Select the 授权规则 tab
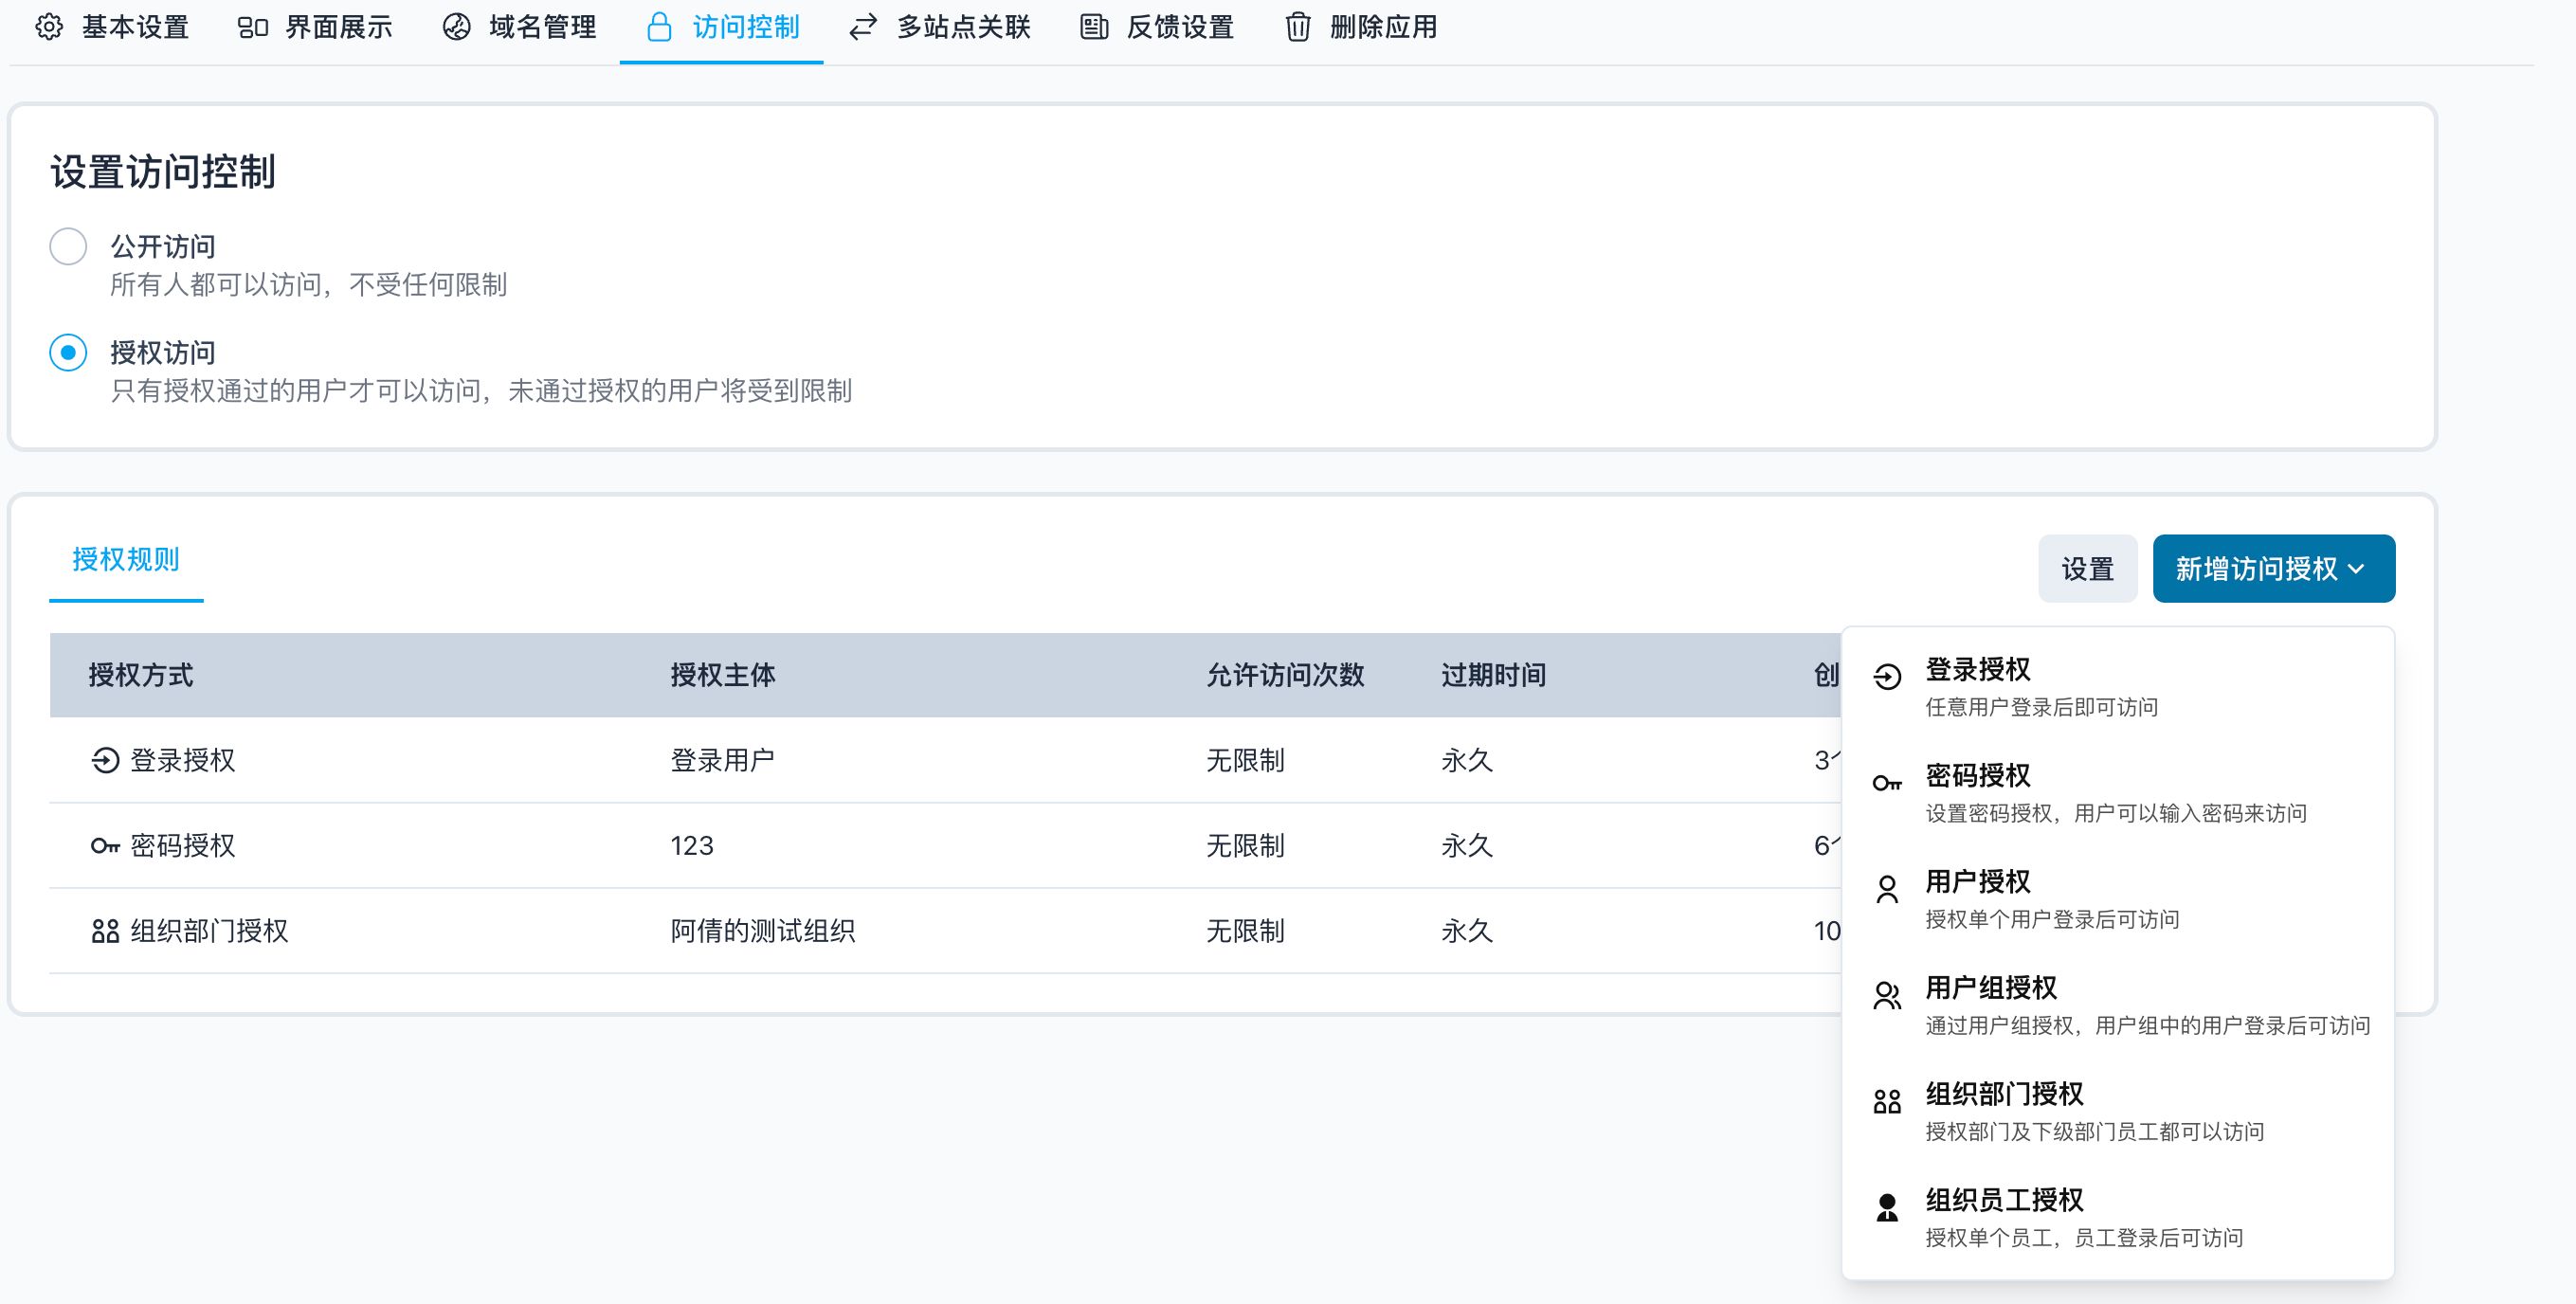Screen dimensions: 2576x1304 pyautogui.click(x=126, y=559)
